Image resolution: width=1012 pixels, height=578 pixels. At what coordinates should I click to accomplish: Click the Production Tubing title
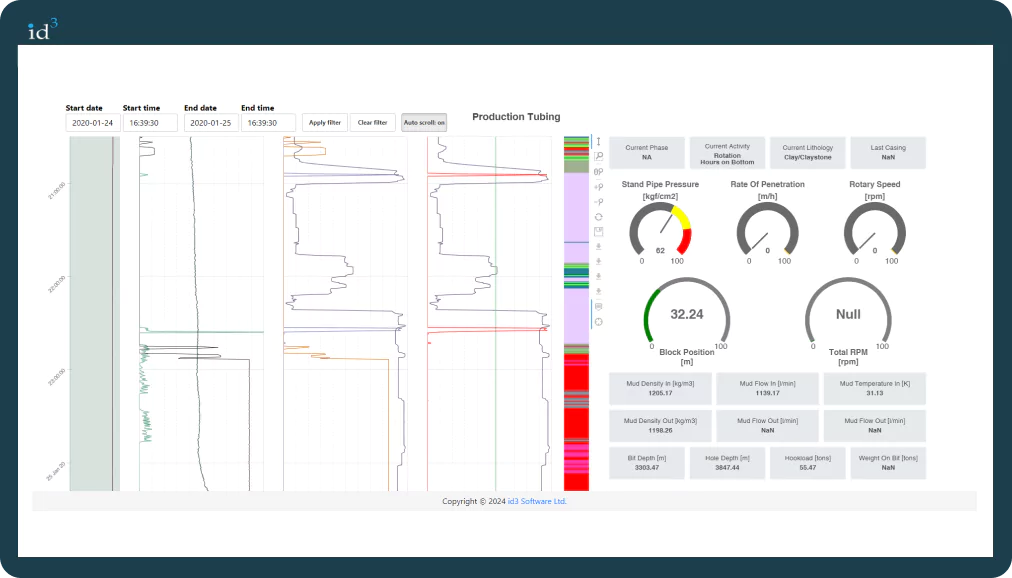(x=516, y=117)
